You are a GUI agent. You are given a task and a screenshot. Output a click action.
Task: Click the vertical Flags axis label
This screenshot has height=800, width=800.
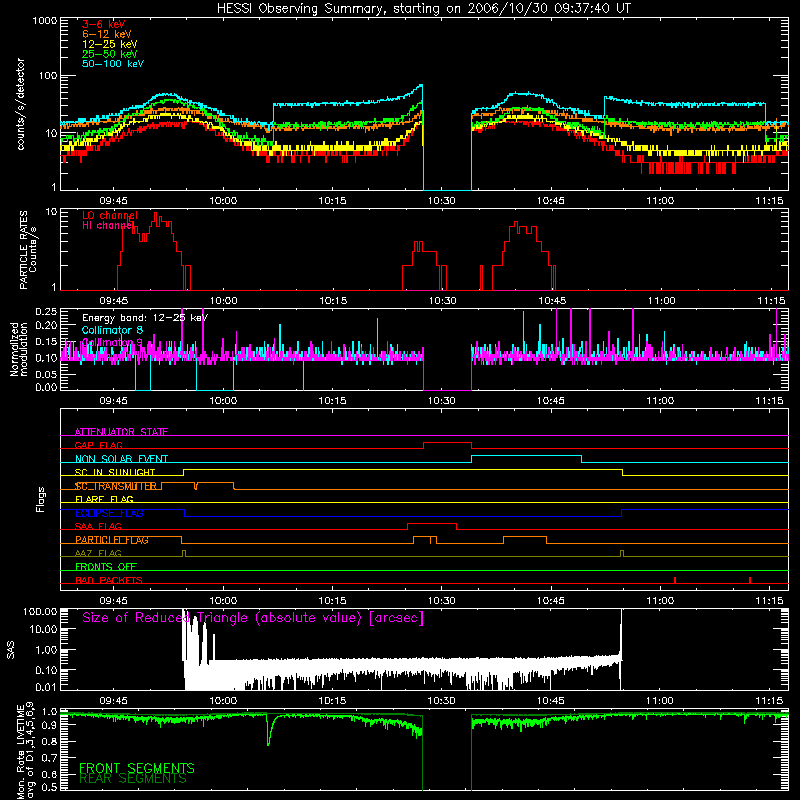[41, 499]
